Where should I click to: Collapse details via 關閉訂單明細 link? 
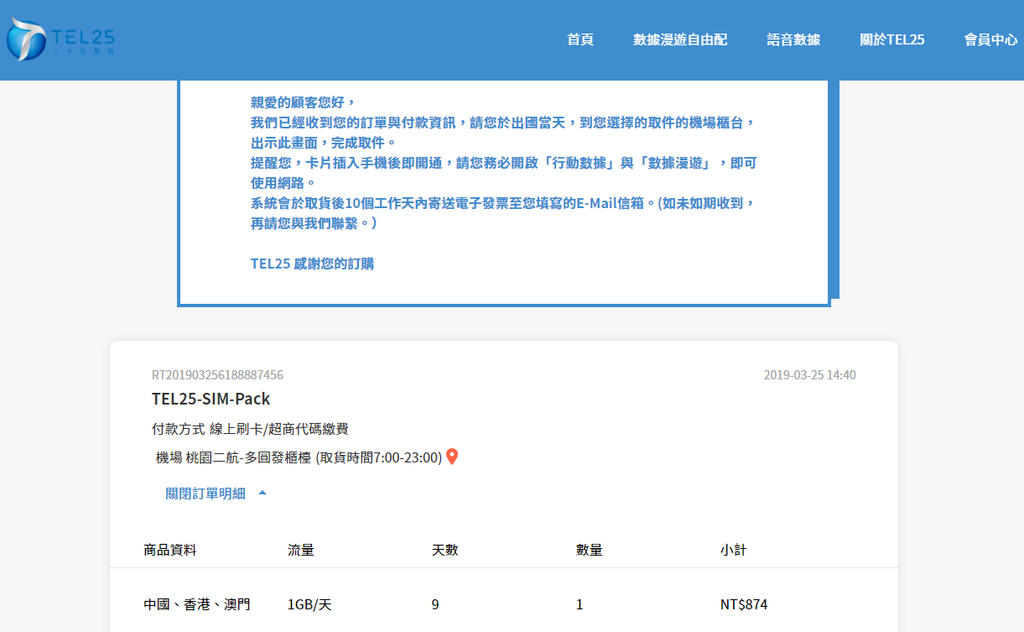tap(205, 494)
